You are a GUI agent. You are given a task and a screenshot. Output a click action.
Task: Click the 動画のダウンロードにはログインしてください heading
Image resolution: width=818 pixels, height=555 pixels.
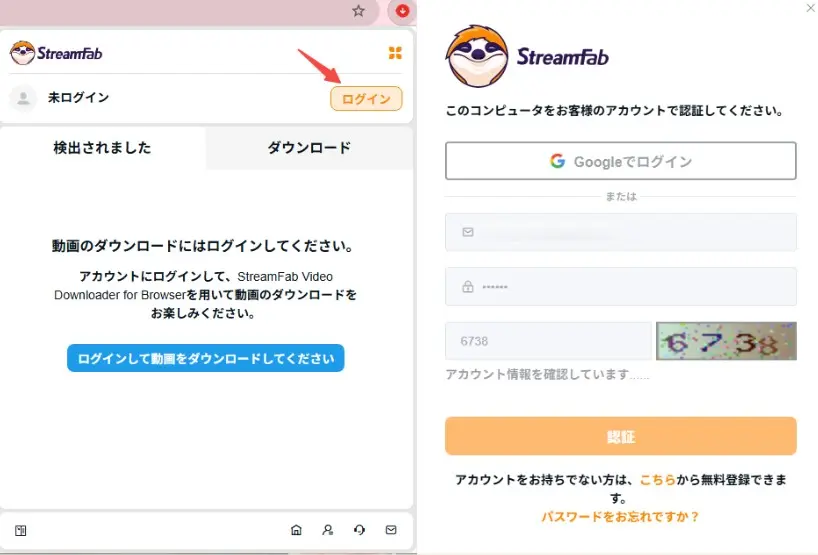point(203,246)
